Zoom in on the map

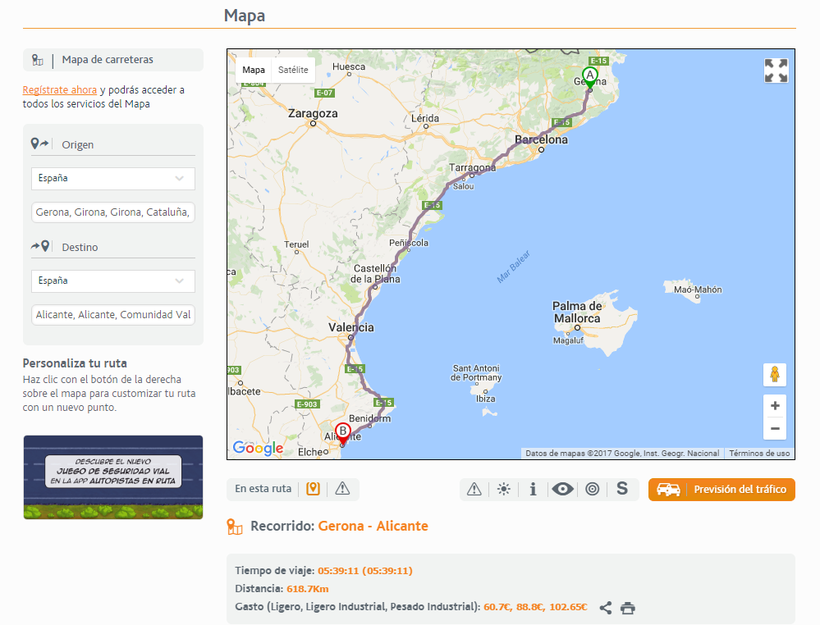pos(774,406)
